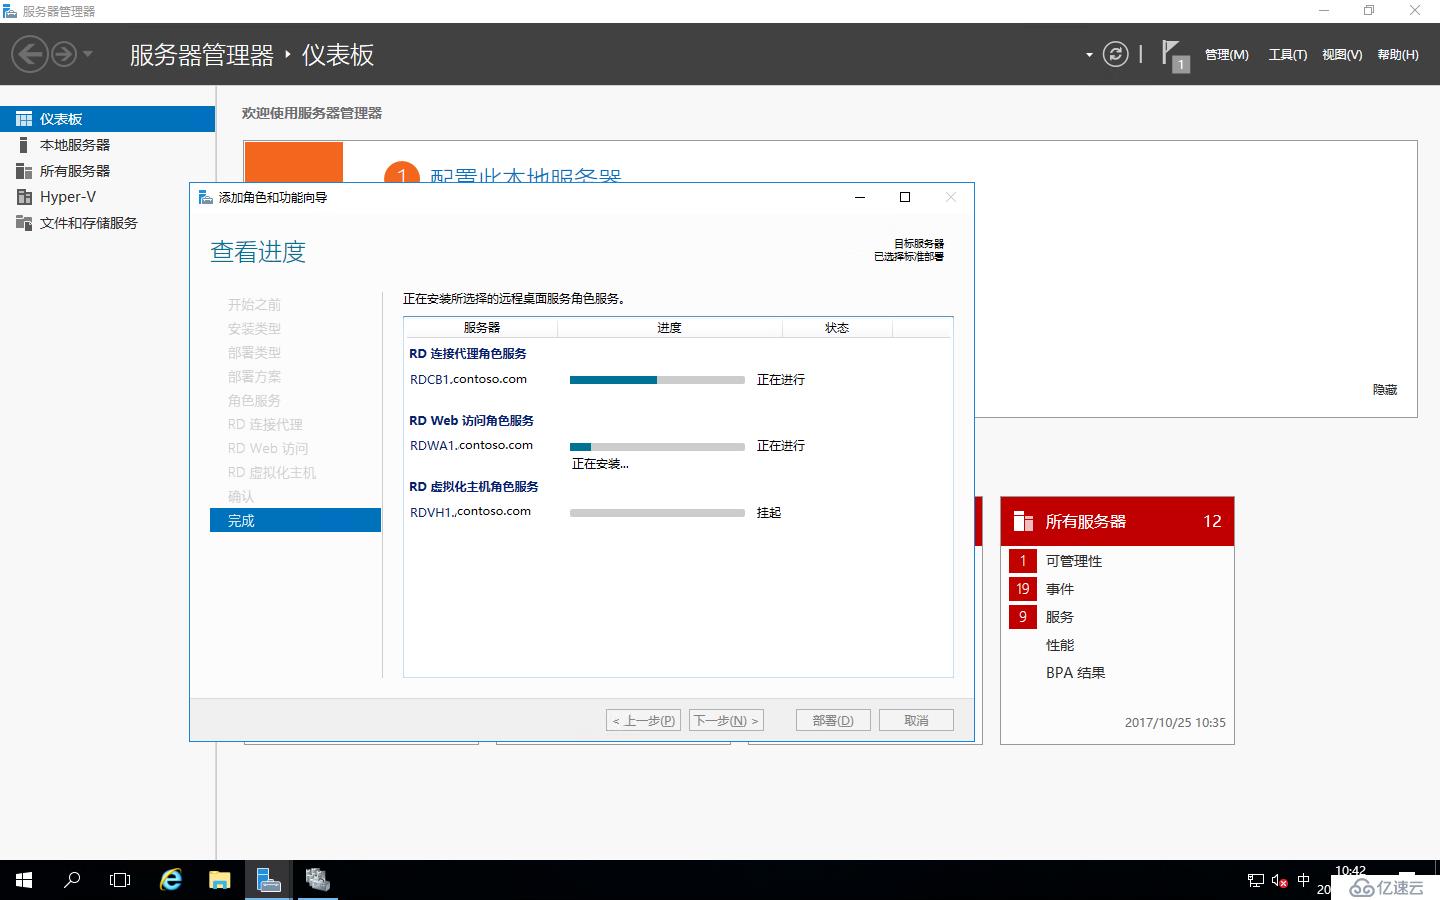The height and width of the screenshot is (900, 1440).
Task: Select 完成 step in wizard sidebar
Action: pos(295,520)
